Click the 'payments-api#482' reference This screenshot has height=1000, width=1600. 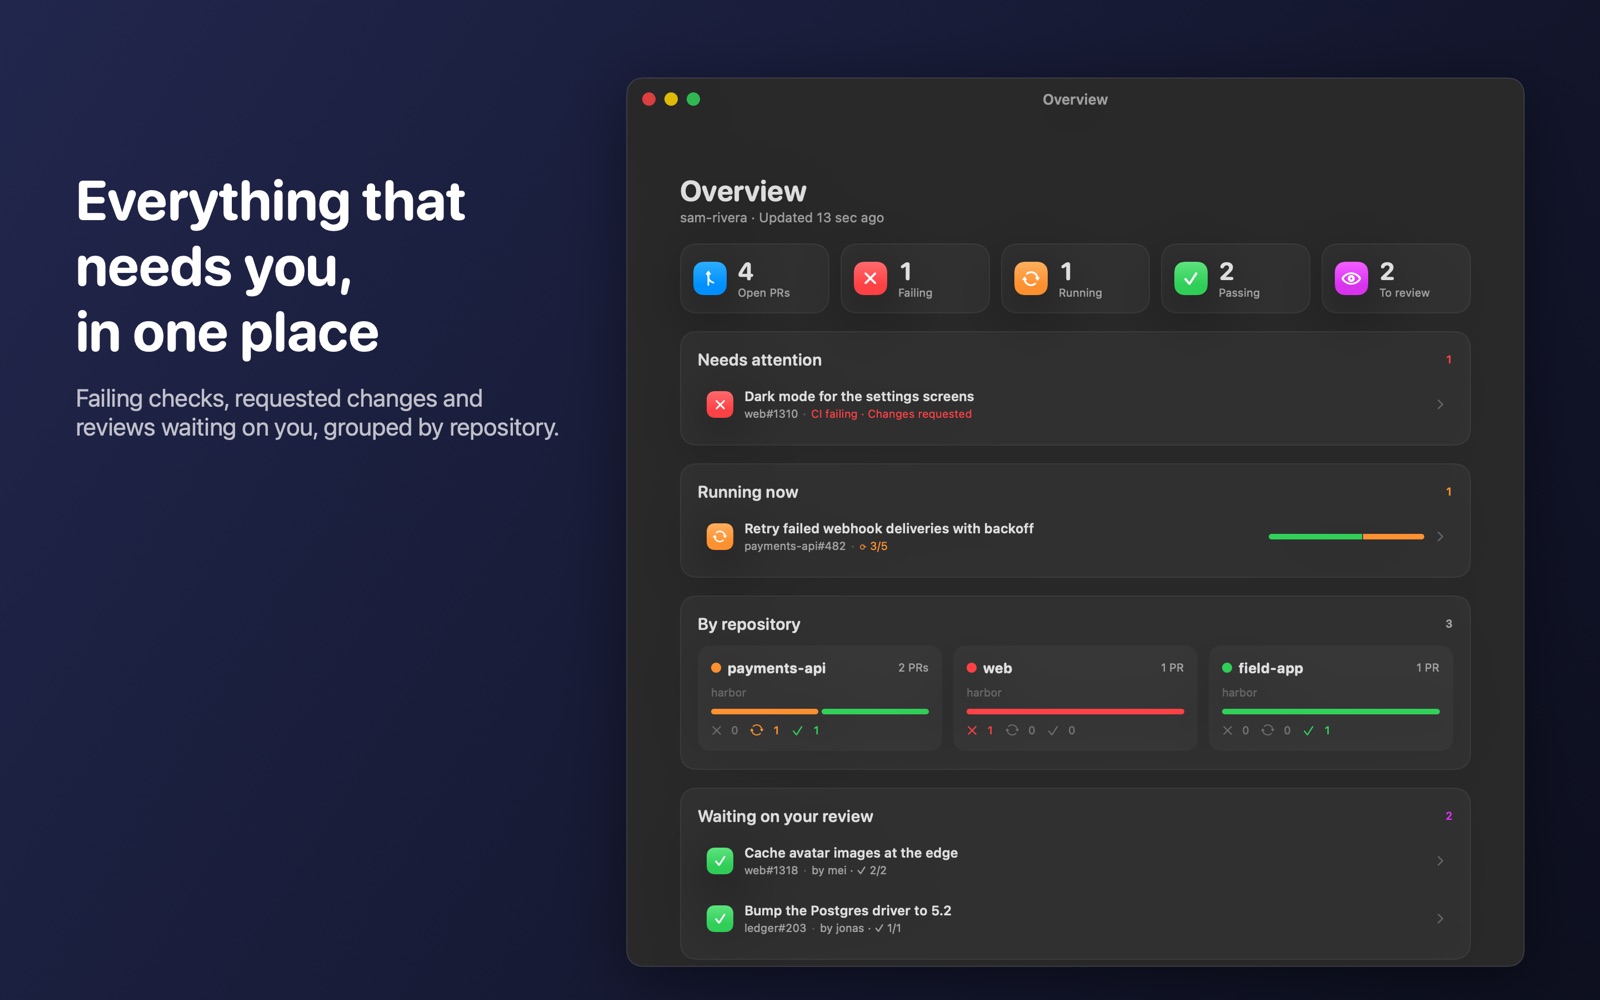pyautogui.click(x=795, y=546)
